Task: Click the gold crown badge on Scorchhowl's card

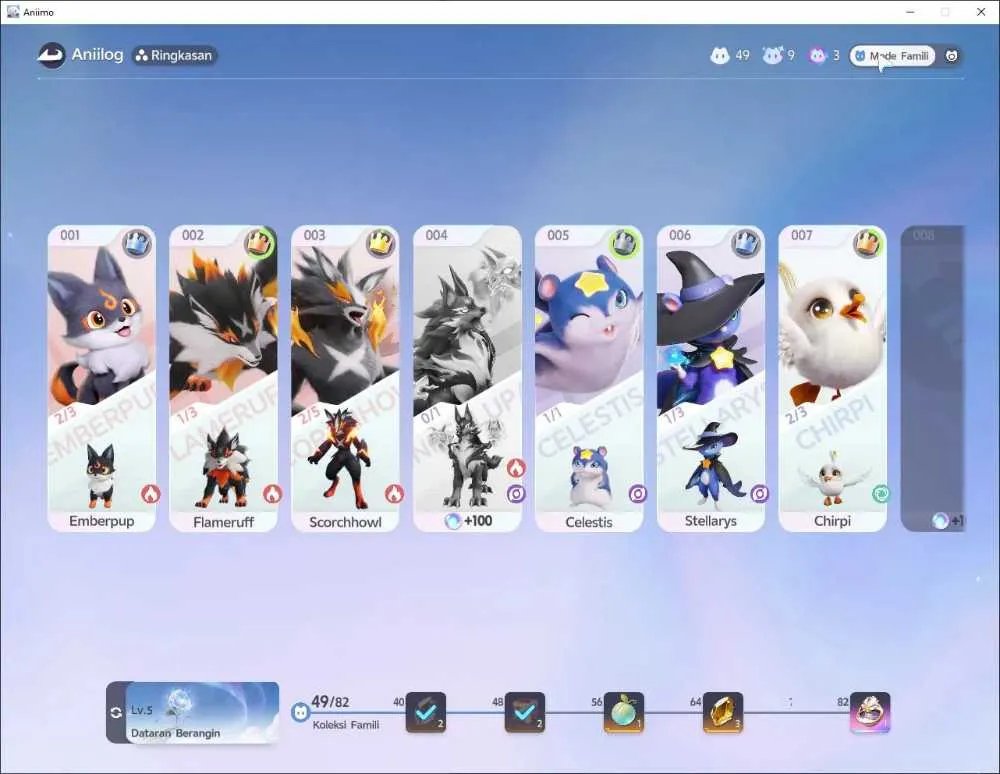Action: pos(381,244)
